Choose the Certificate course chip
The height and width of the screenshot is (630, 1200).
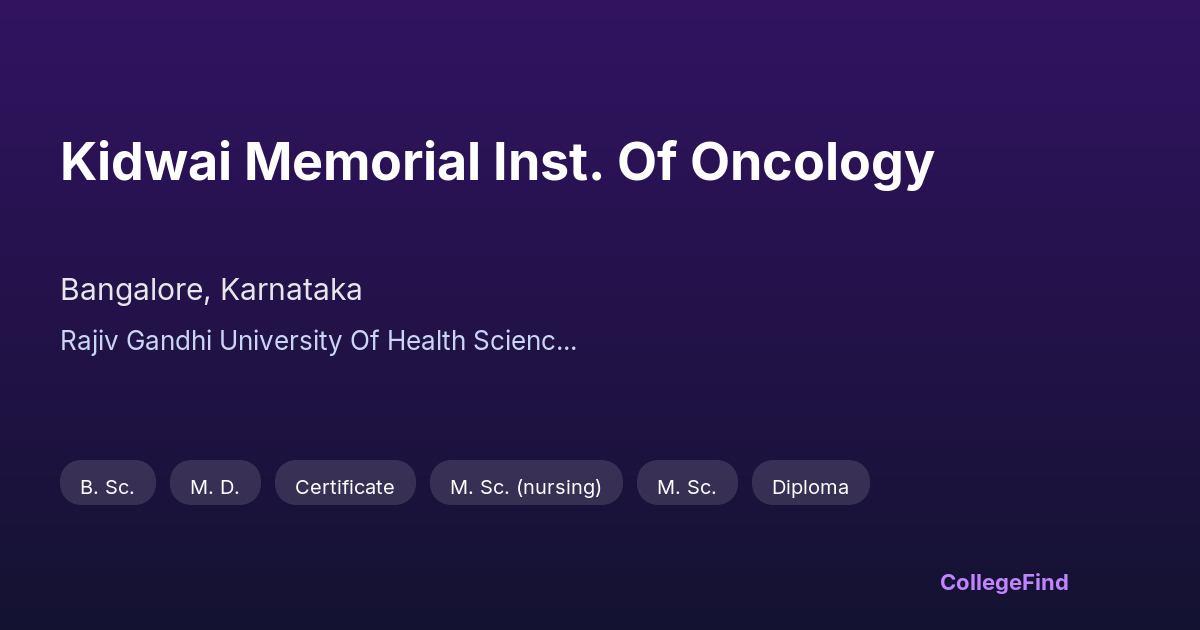coord(345,487)
